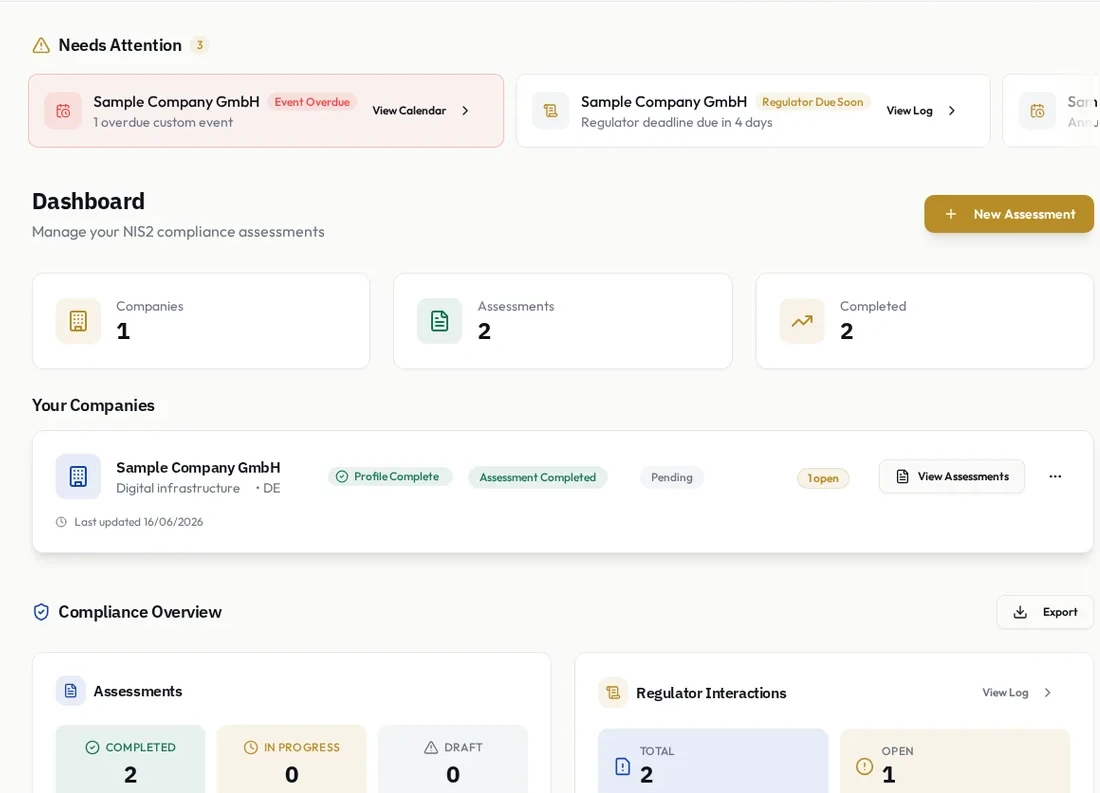The height and width of the screenshot is (793, 1100).
Task: Click 'Manage your NIS2 compliance assessments' subtitle
Action: (178, 232)
